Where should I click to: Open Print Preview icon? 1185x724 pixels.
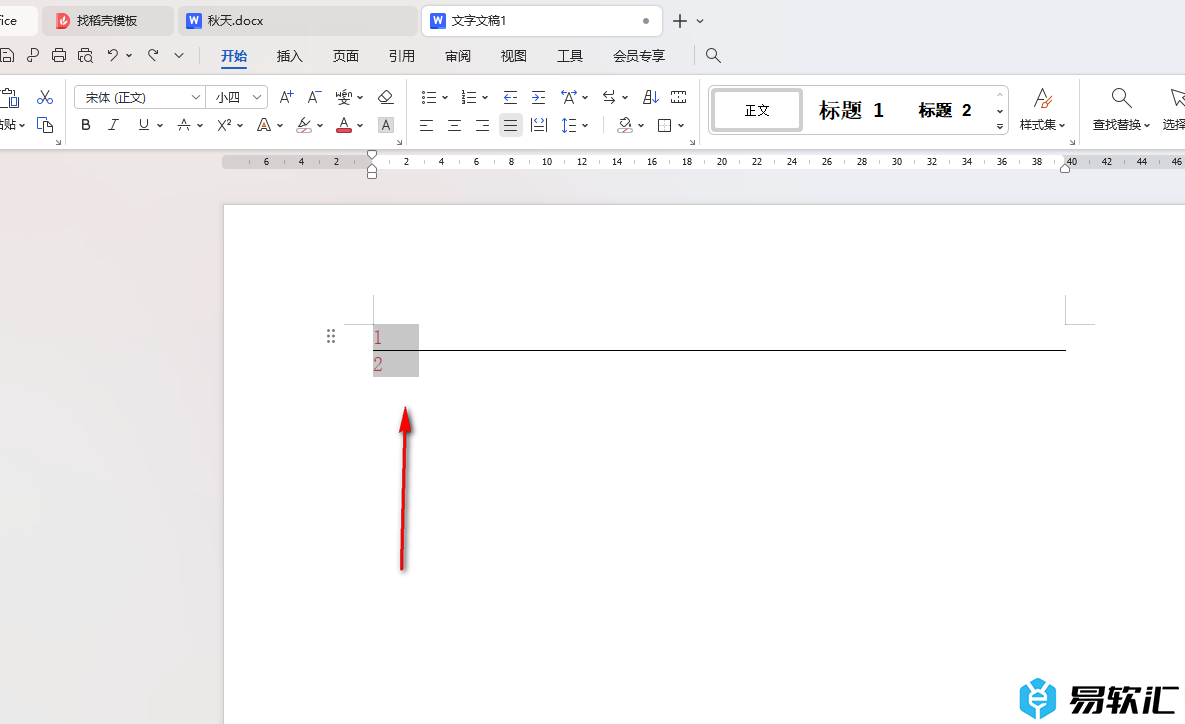pyautogui.click(x=85, y=55)
